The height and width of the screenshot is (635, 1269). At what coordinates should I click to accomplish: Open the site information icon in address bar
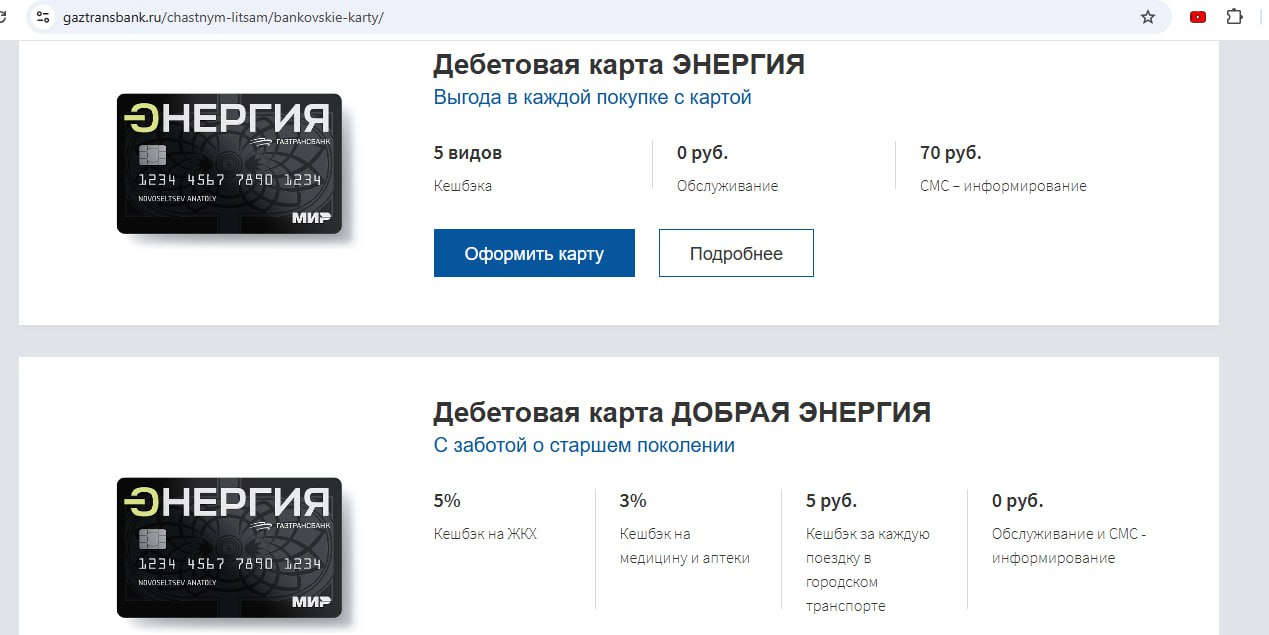[42, 17]
